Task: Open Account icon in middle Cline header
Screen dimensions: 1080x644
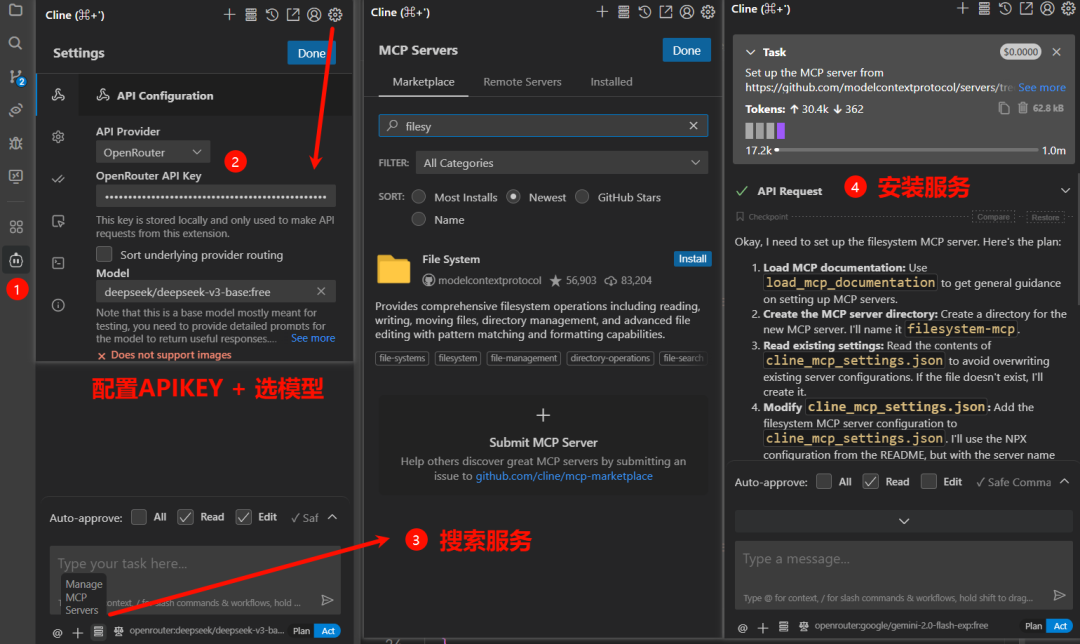Action: point(687,12)
